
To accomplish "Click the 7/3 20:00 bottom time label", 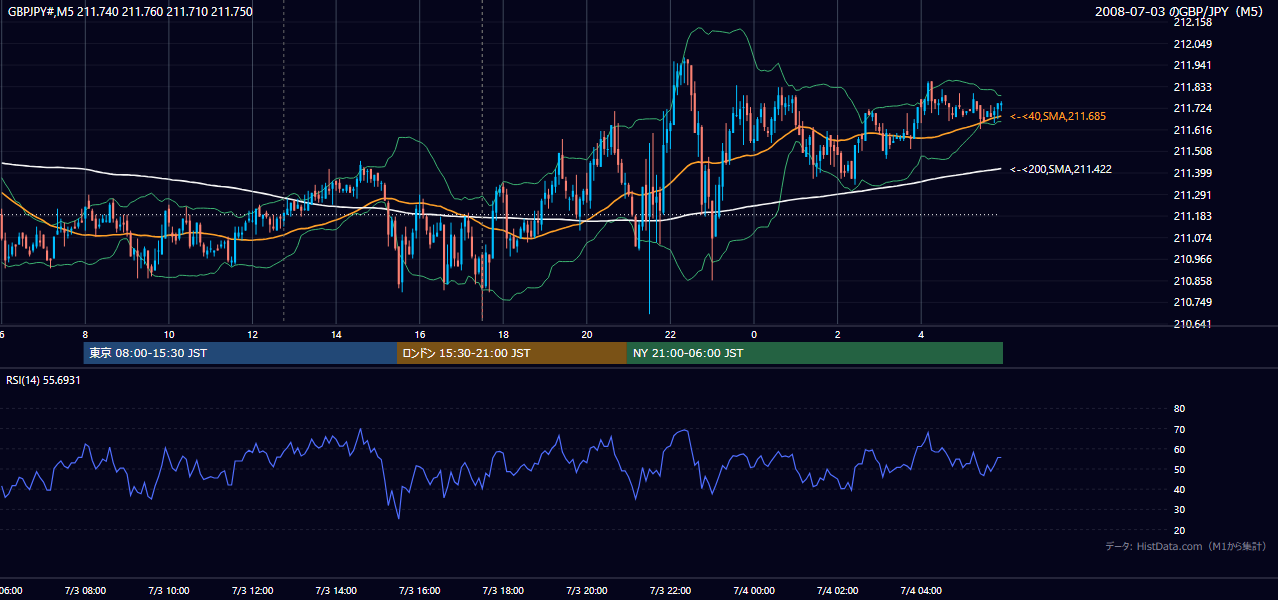I will click(587, 590).
